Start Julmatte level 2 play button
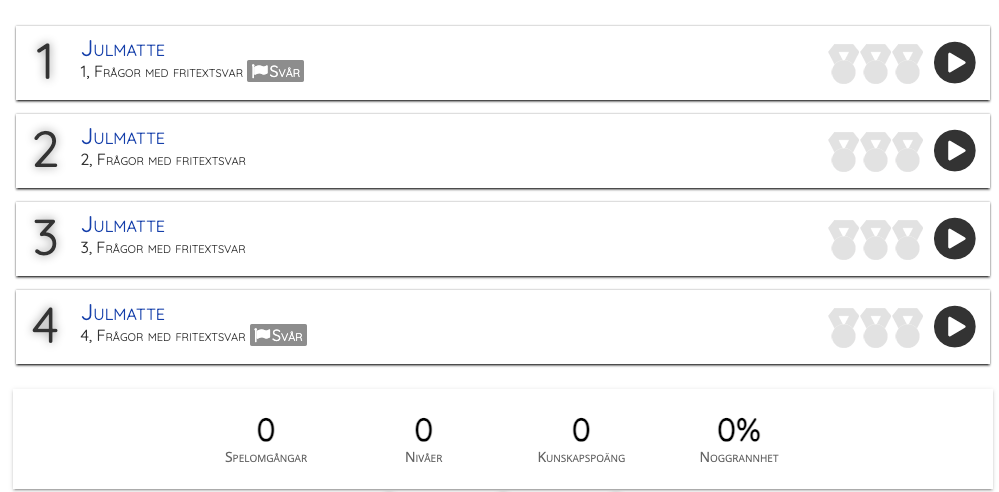 (954, 151)
